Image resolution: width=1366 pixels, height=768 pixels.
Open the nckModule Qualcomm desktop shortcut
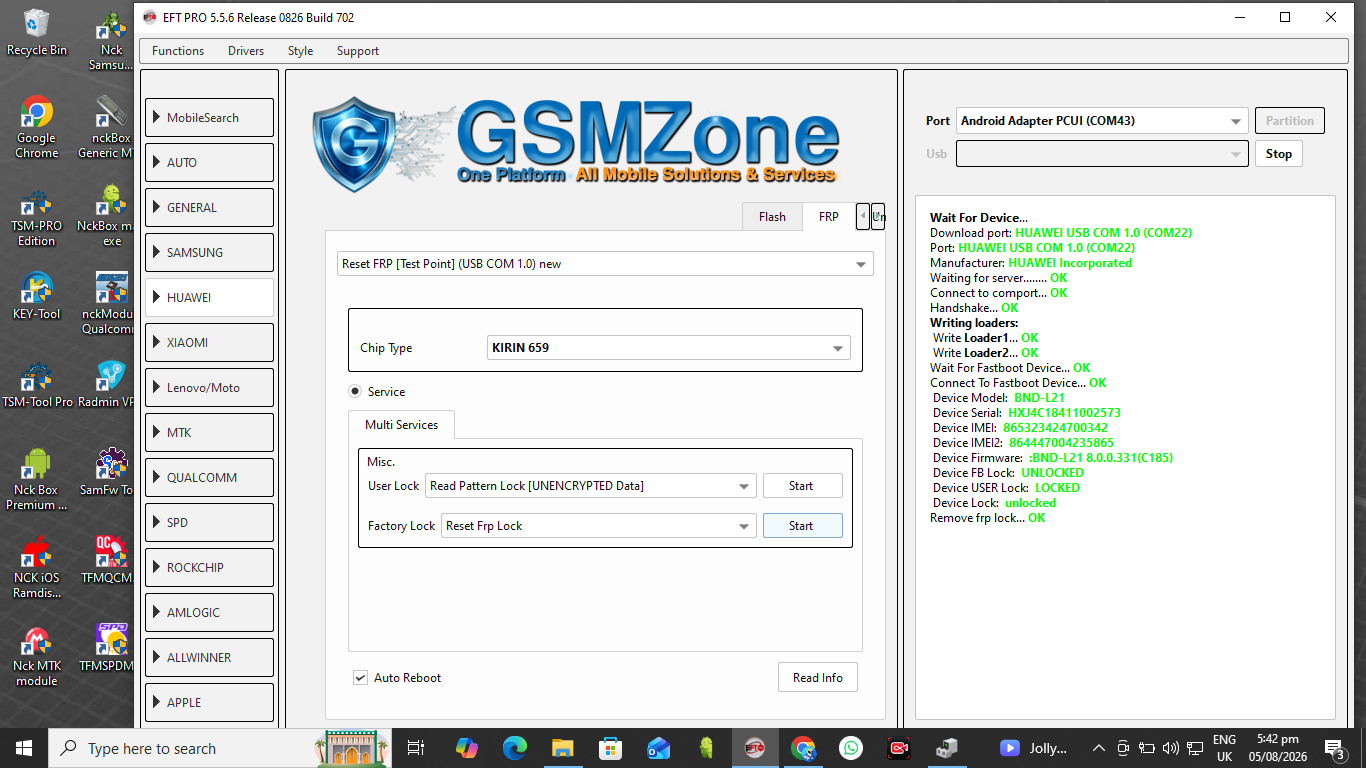coord(106,304)
